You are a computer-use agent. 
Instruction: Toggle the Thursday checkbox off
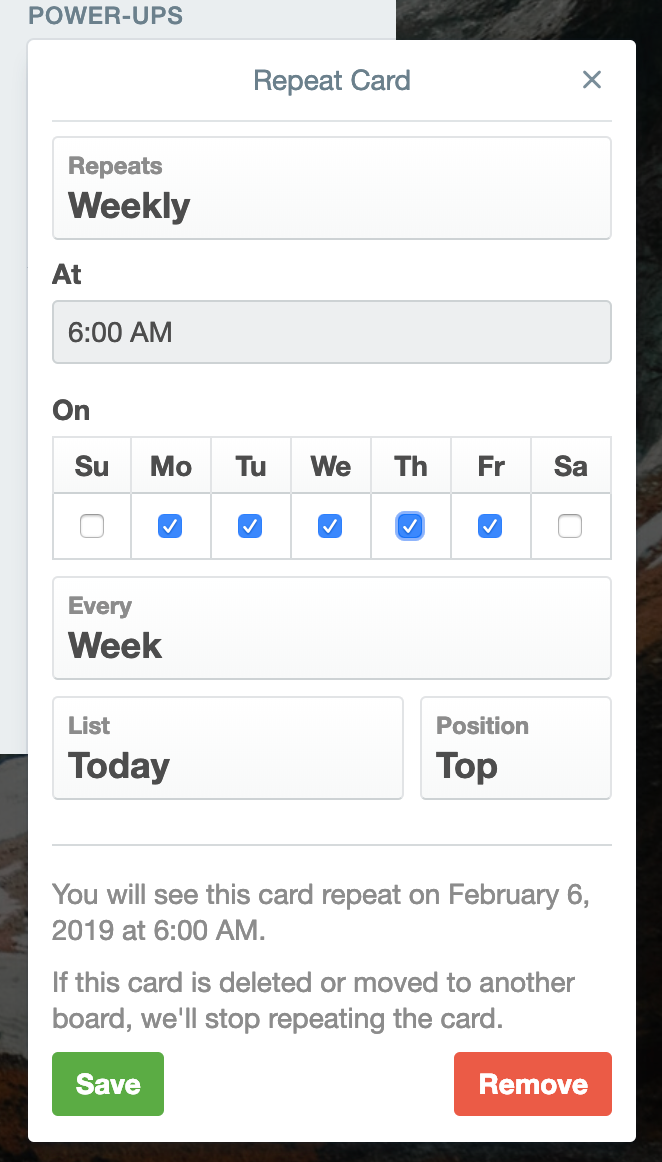click(410, 526)
